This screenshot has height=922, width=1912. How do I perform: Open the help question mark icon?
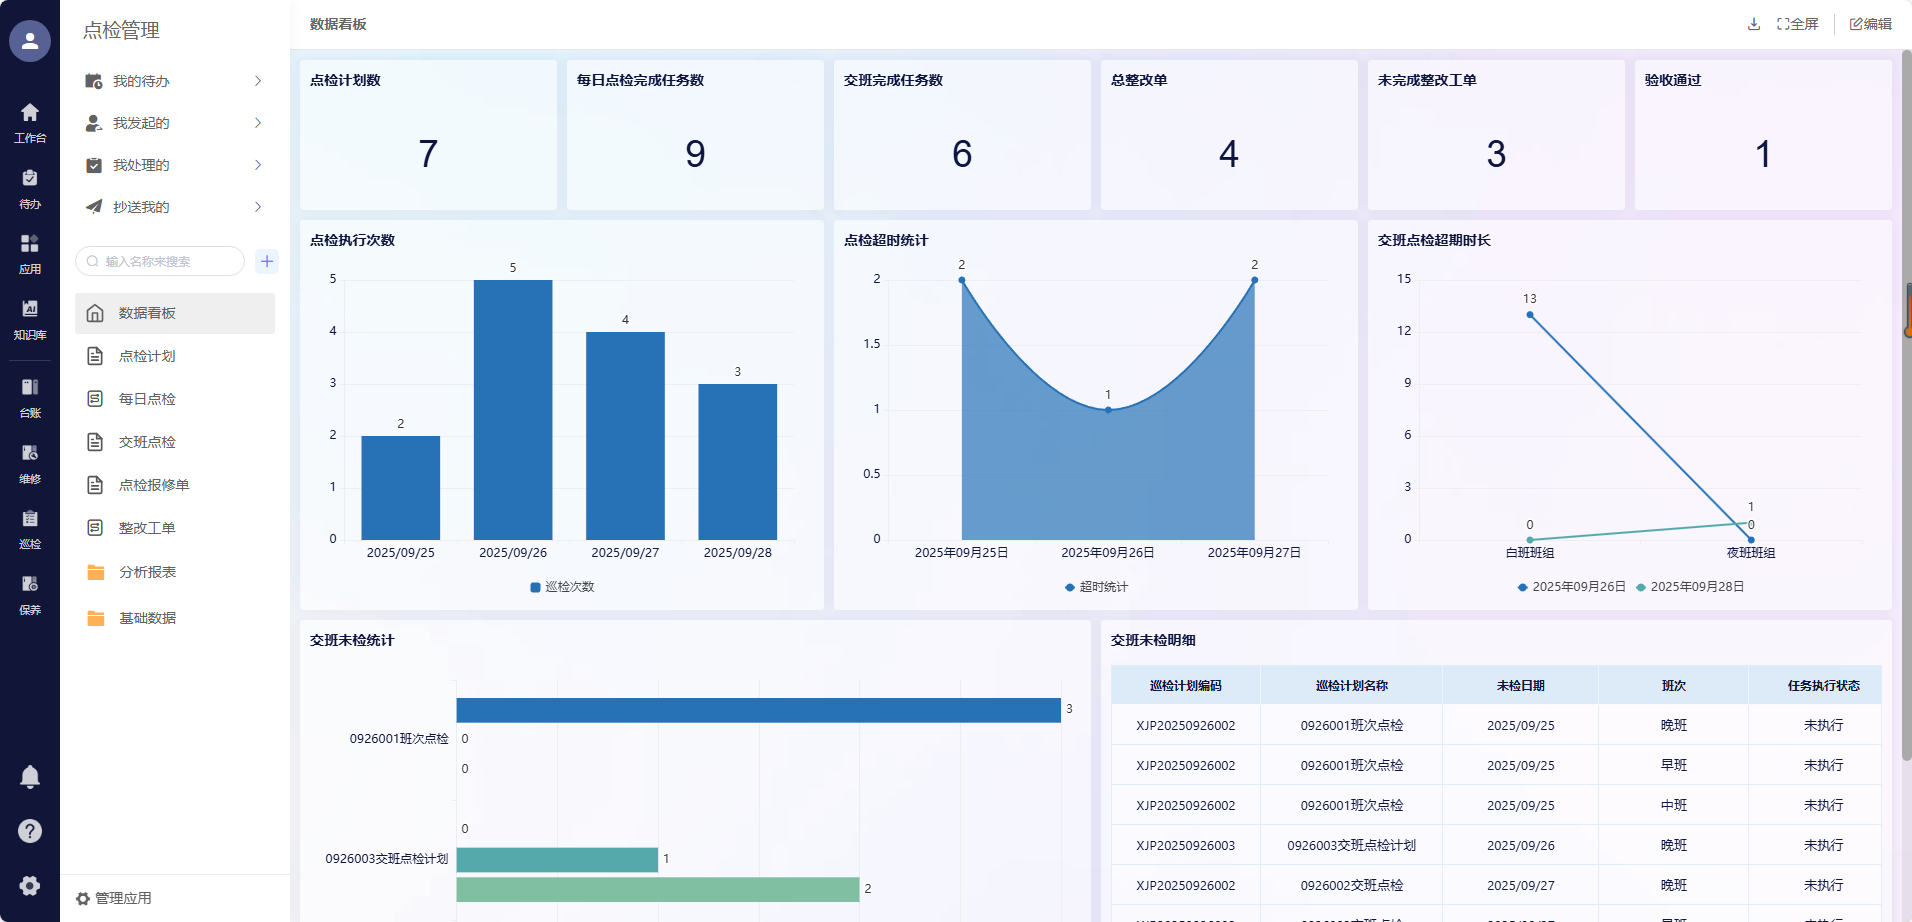point(30,831)
